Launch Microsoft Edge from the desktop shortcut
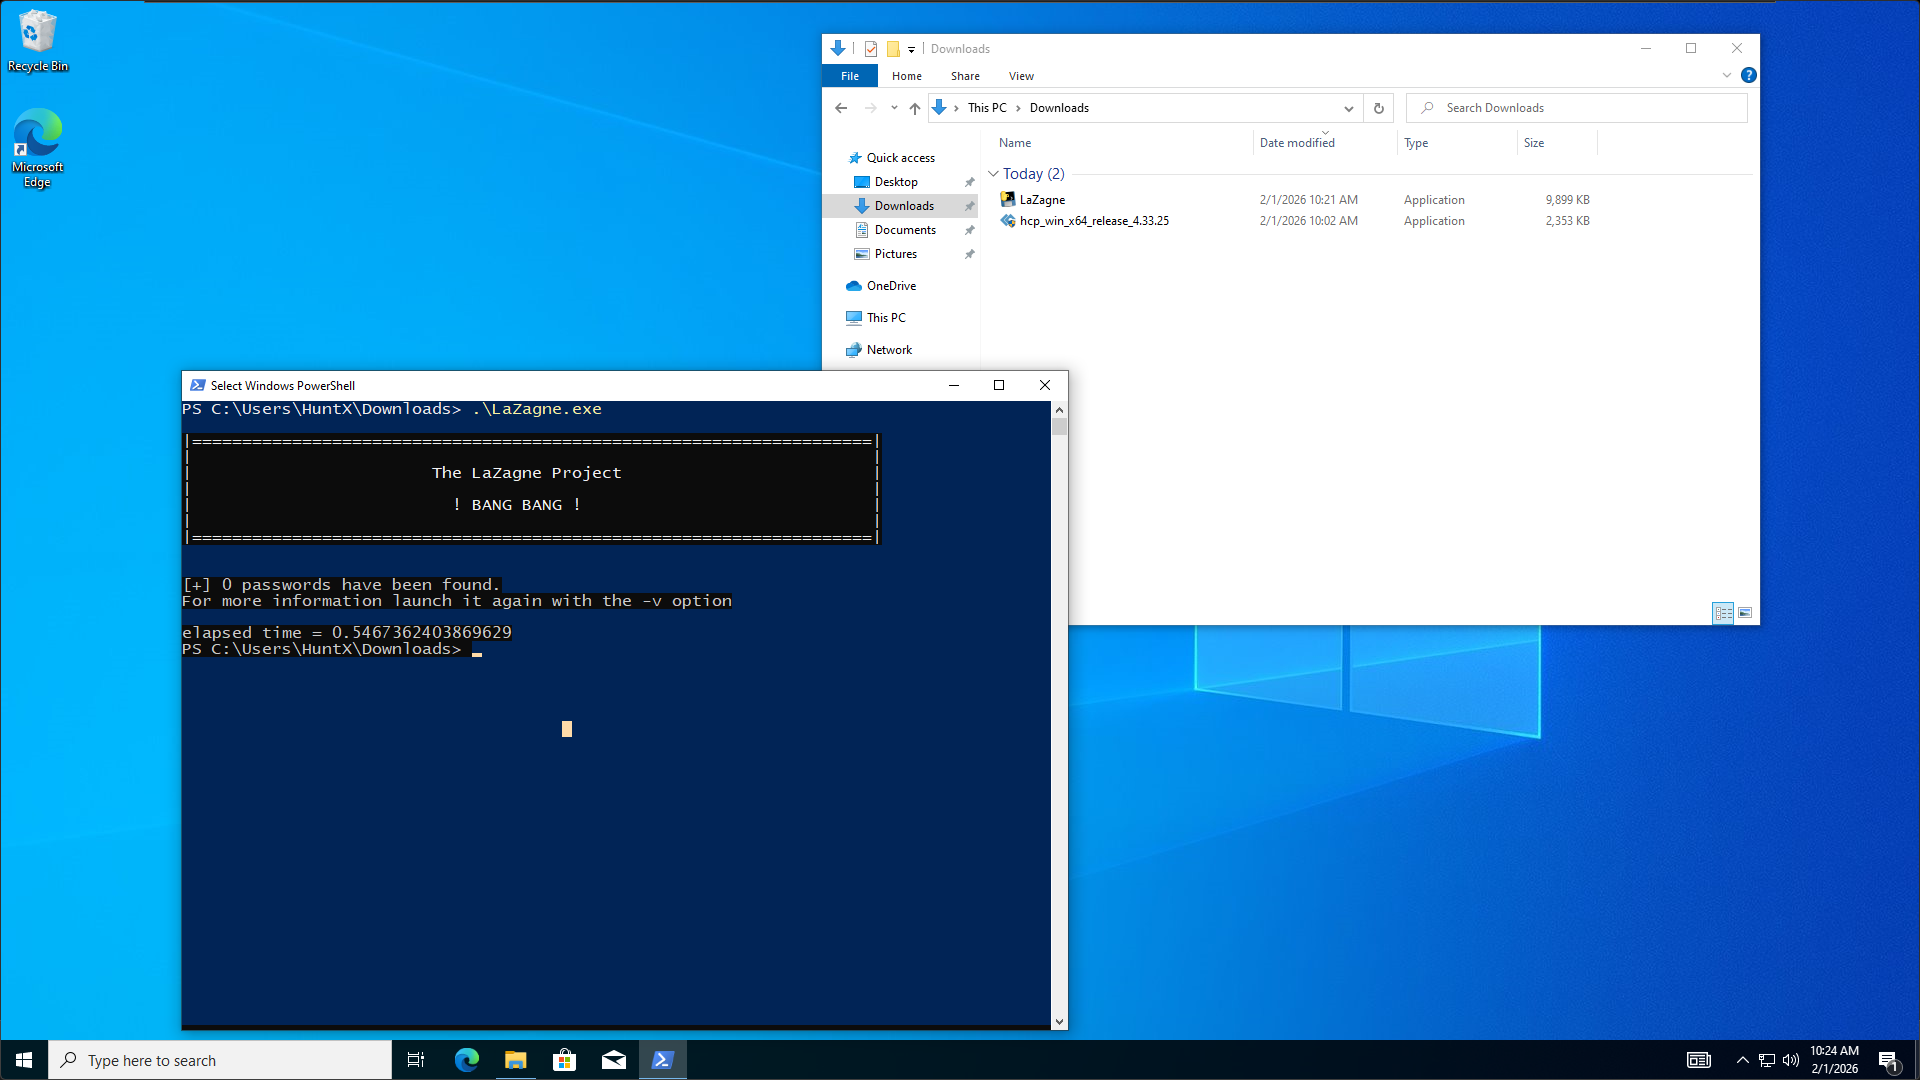 click(x=38, y=148)
